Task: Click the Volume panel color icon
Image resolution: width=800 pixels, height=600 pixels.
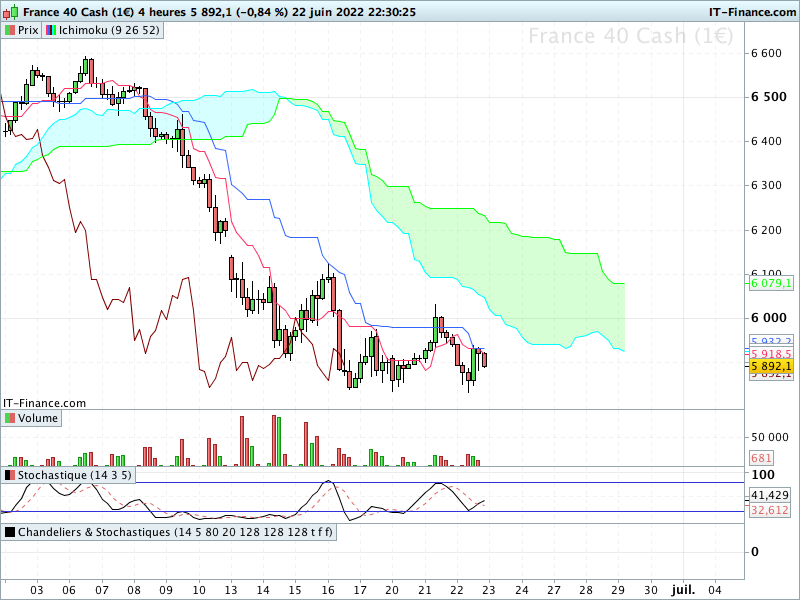Action: pos(10,418)
